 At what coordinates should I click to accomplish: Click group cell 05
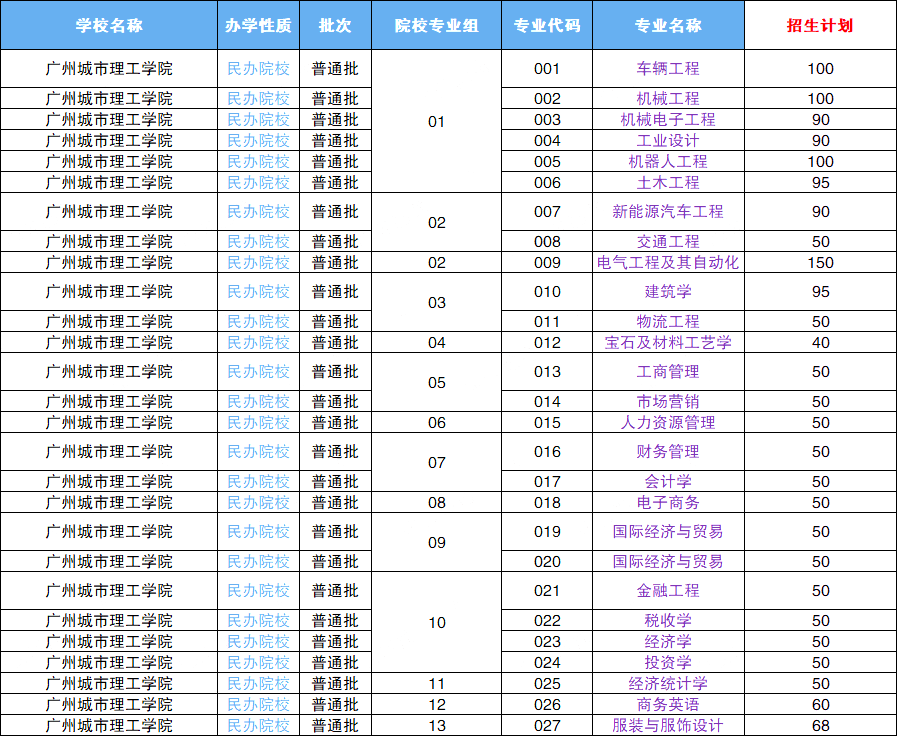(436, 383)
